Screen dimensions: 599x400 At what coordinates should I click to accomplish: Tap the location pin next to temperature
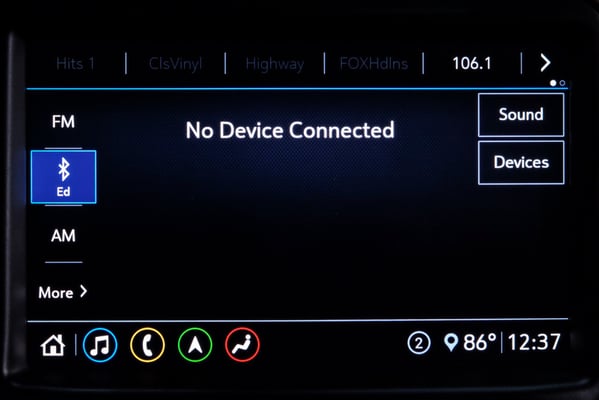[x=451, y=342]
